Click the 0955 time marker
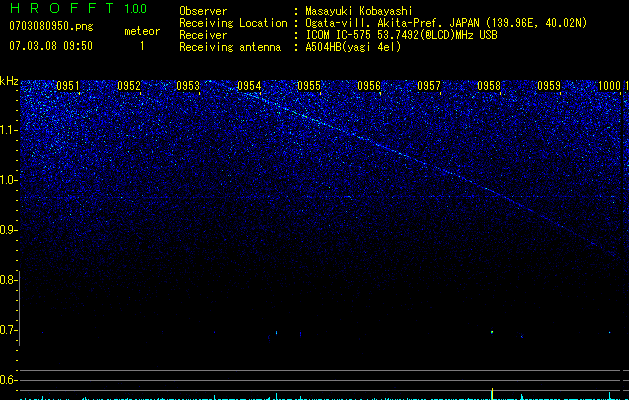 pyautogui.click(x=309, y=86)
